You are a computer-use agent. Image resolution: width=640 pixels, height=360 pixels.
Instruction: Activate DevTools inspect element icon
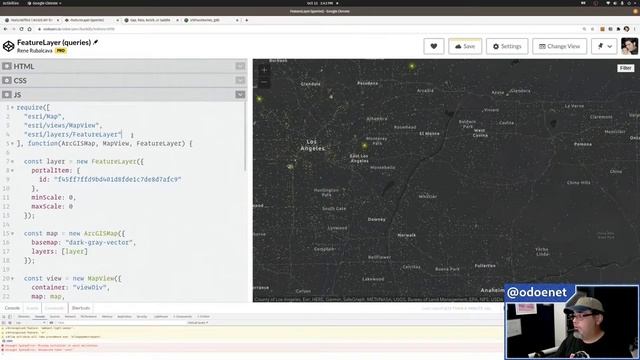coord(4,317)
